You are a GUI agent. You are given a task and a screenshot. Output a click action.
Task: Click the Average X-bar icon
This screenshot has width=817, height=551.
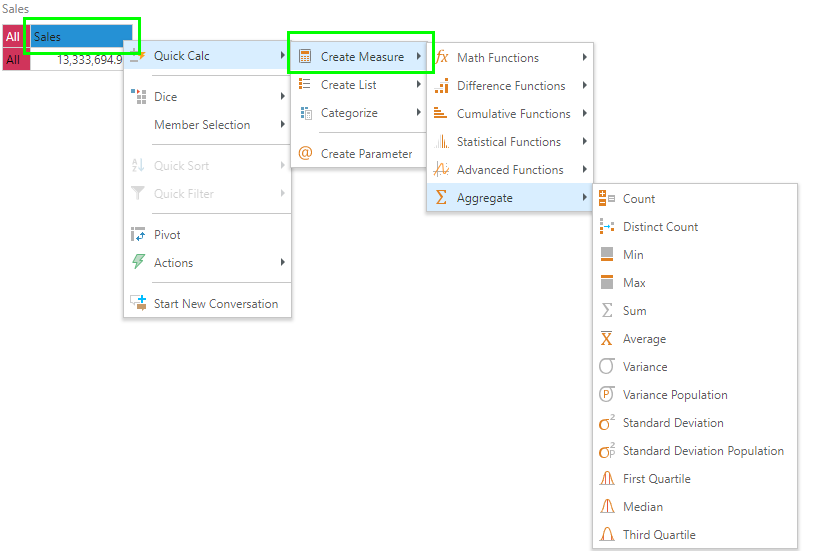607,339
